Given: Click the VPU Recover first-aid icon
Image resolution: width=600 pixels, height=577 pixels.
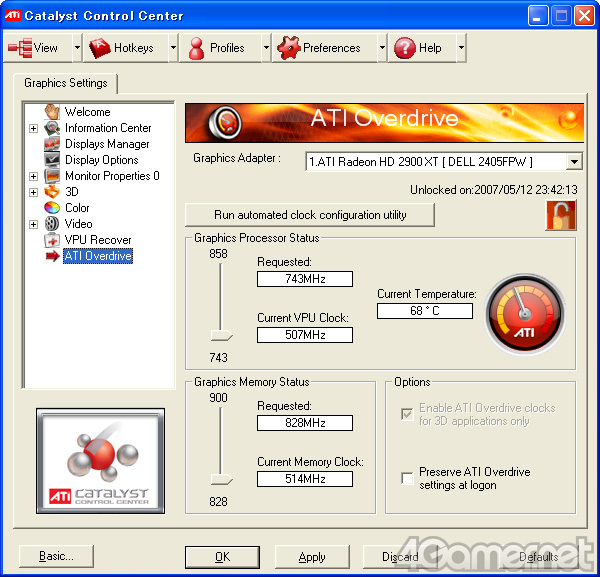Looking at the screenshot, I should tap(52, 240).
